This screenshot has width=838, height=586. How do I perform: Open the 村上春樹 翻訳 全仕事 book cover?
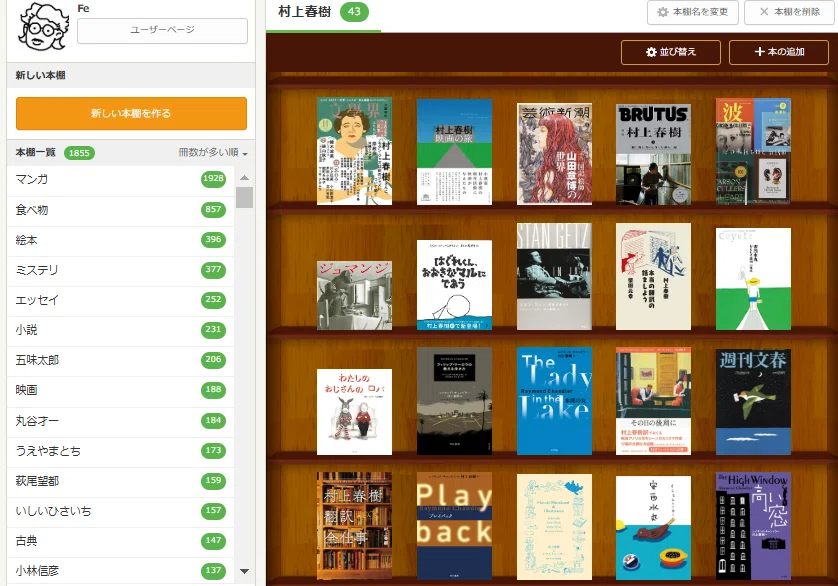(x=354, y=526)
